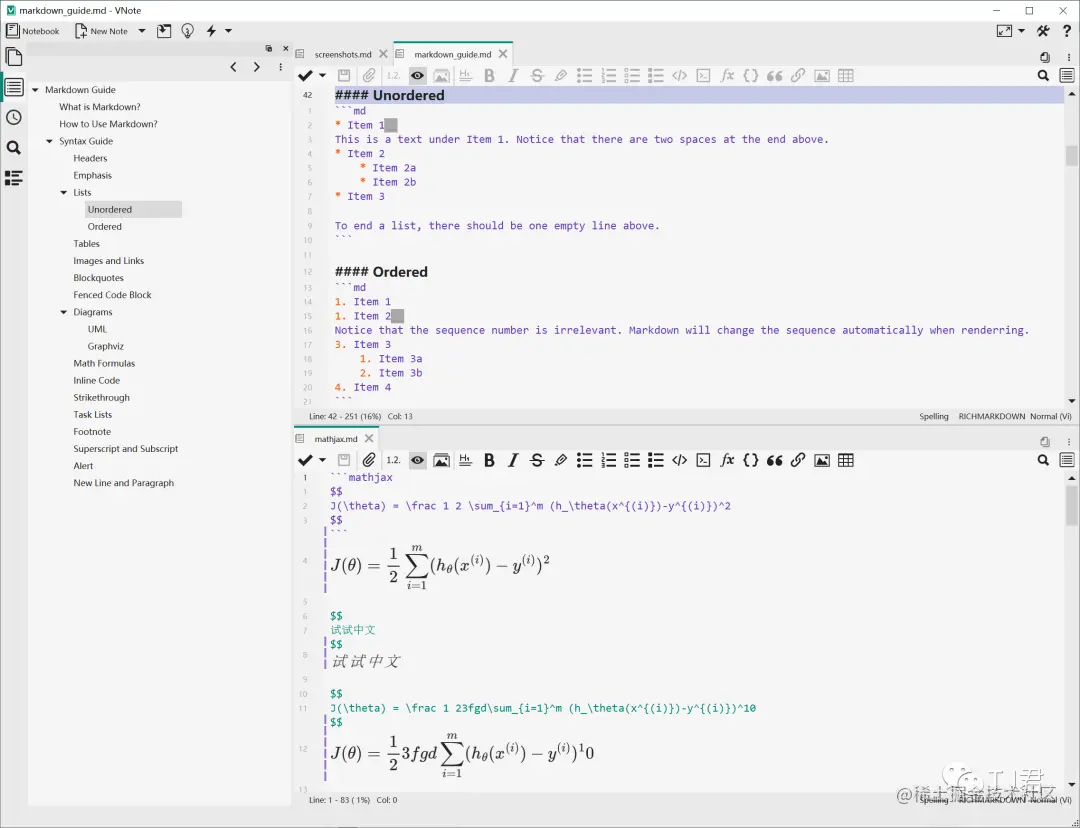The image size is (1080, 828).
Task: Switch to the notebook files sidebar icon
Action: pos(13,56)
